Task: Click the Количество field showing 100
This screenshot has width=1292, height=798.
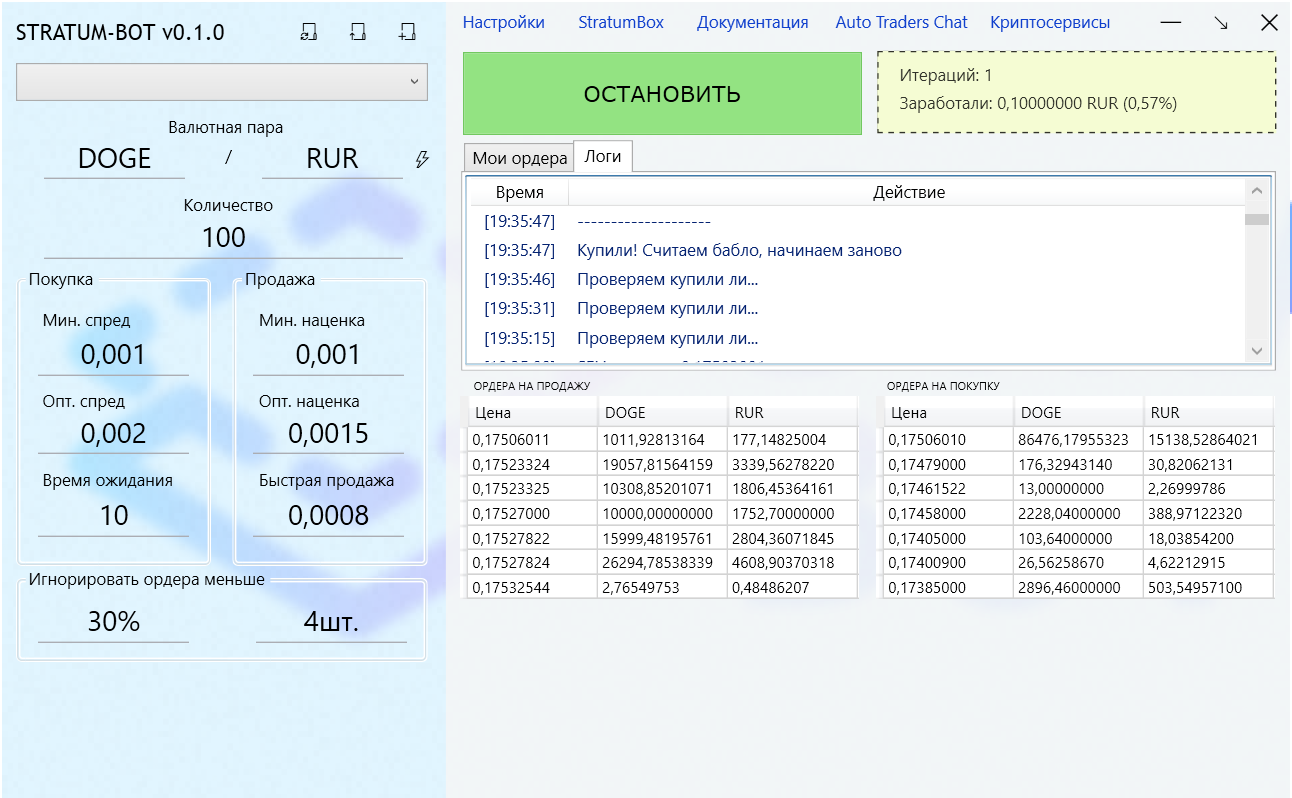Action: (224, 237)
